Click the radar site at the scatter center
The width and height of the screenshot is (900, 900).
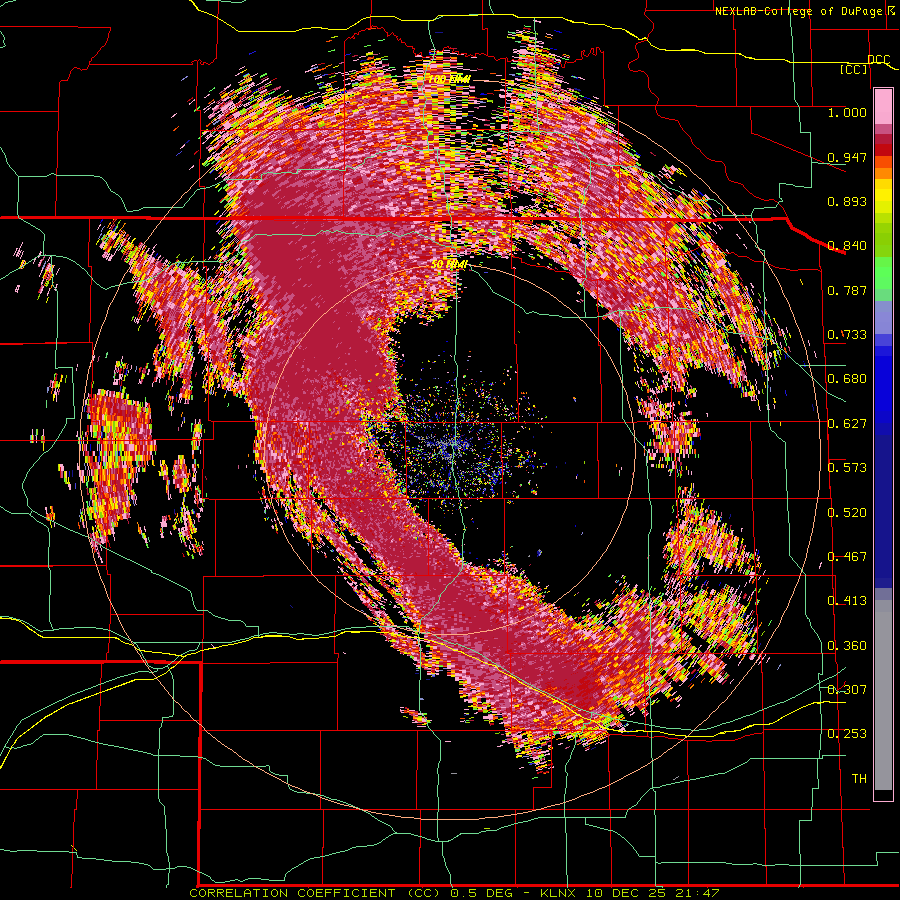tap(453, 443)
